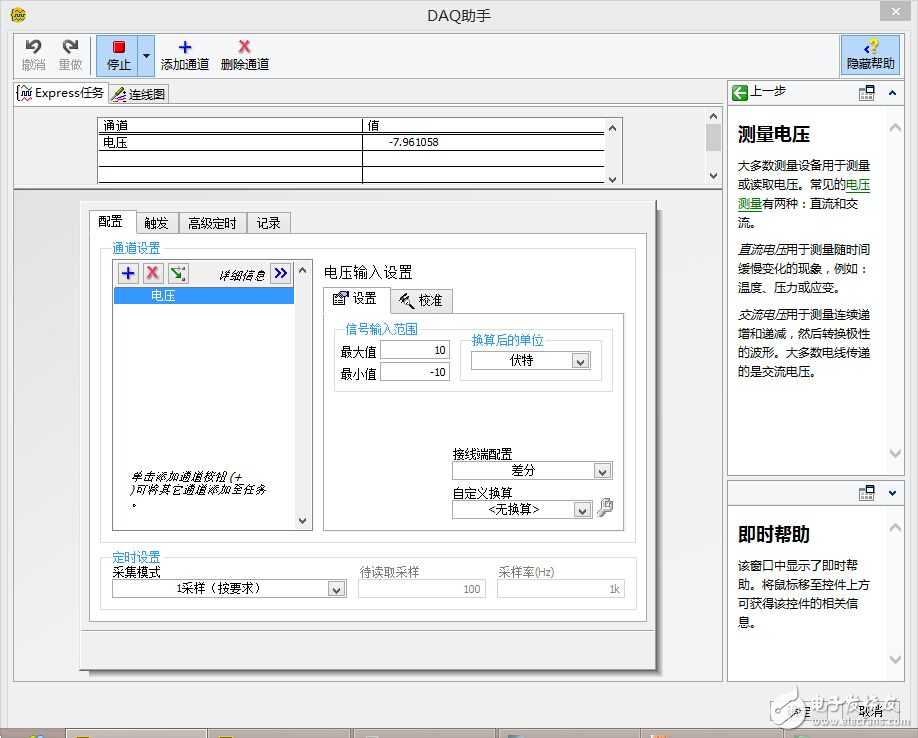Go back with 上一步 green arrow
This screenshot has height=738, width=918.
point(740,92)
